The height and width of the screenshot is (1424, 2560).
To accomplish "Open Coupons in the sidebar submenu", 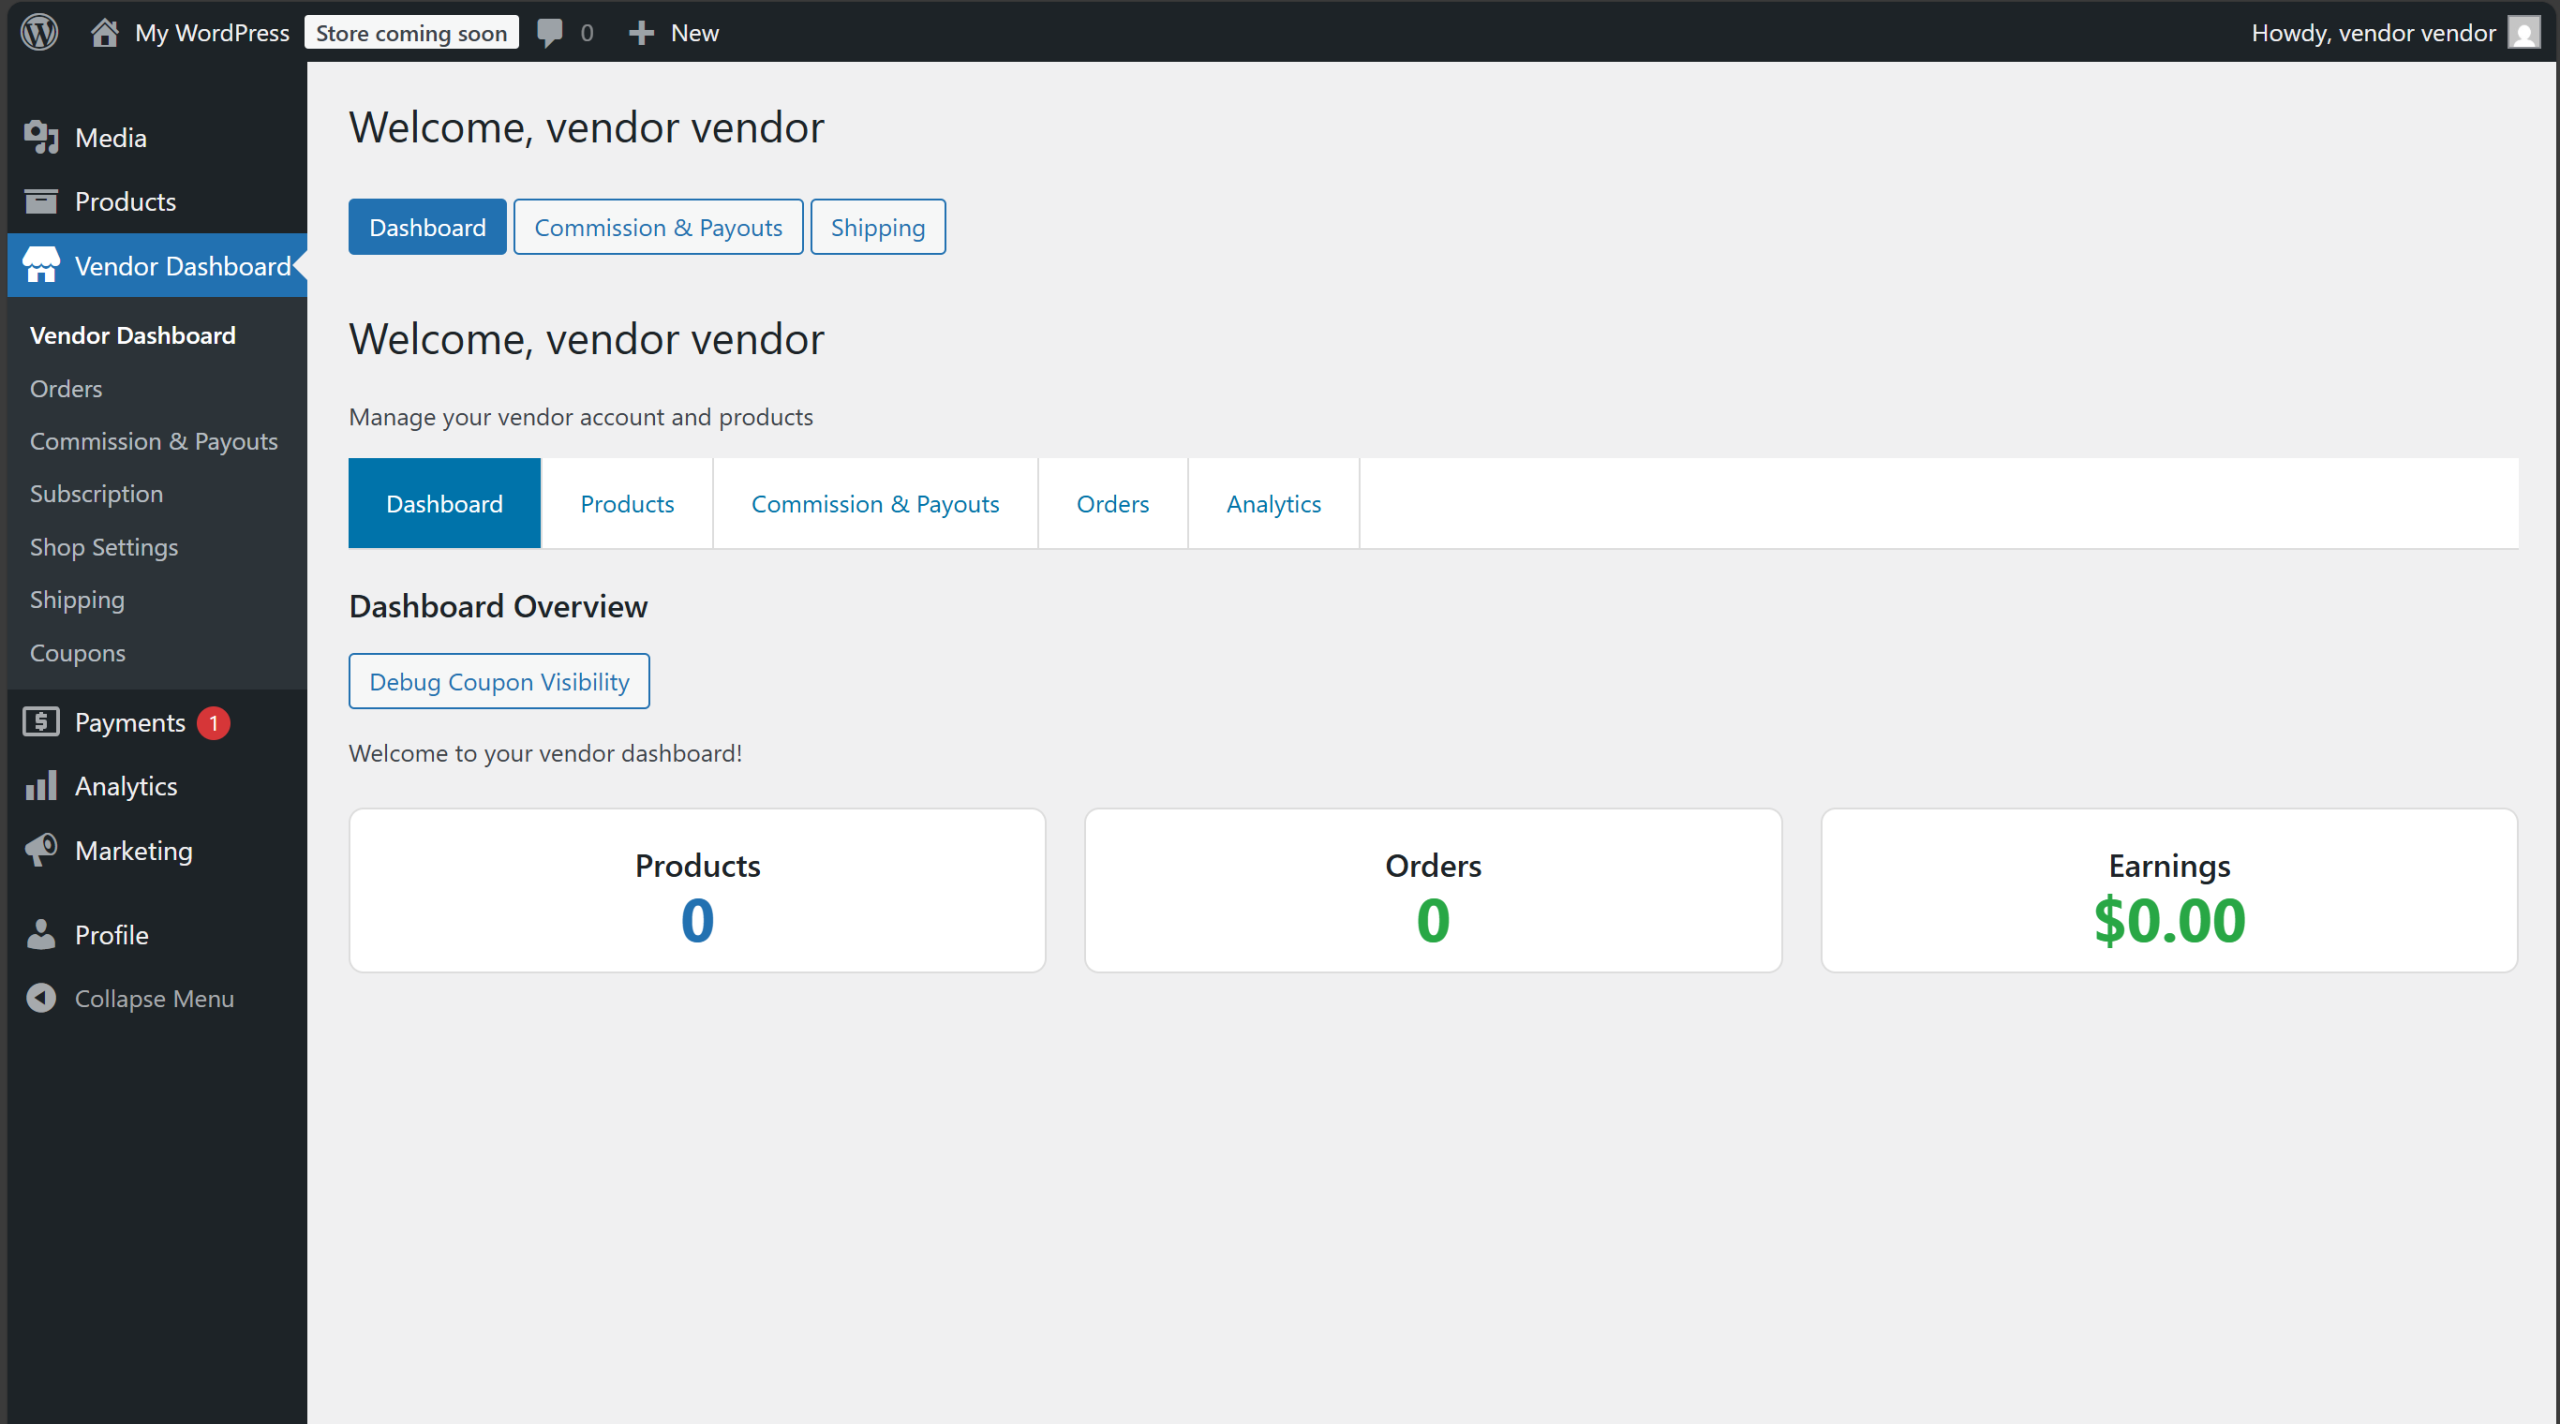I will (x=78, y=653).
